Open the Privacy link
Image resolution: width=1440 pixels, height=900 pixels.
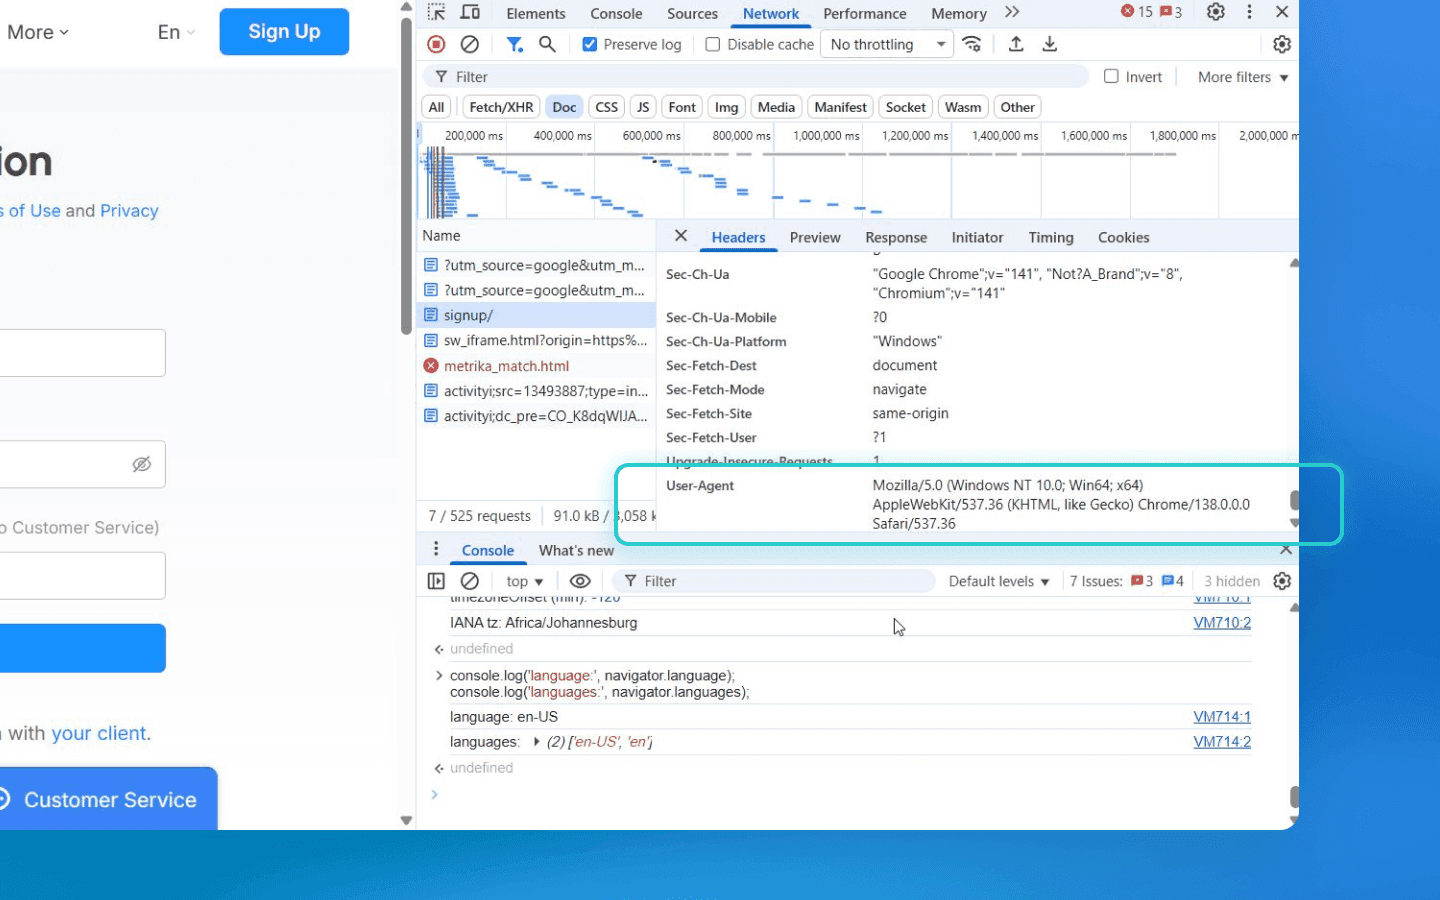pos(129,210)
